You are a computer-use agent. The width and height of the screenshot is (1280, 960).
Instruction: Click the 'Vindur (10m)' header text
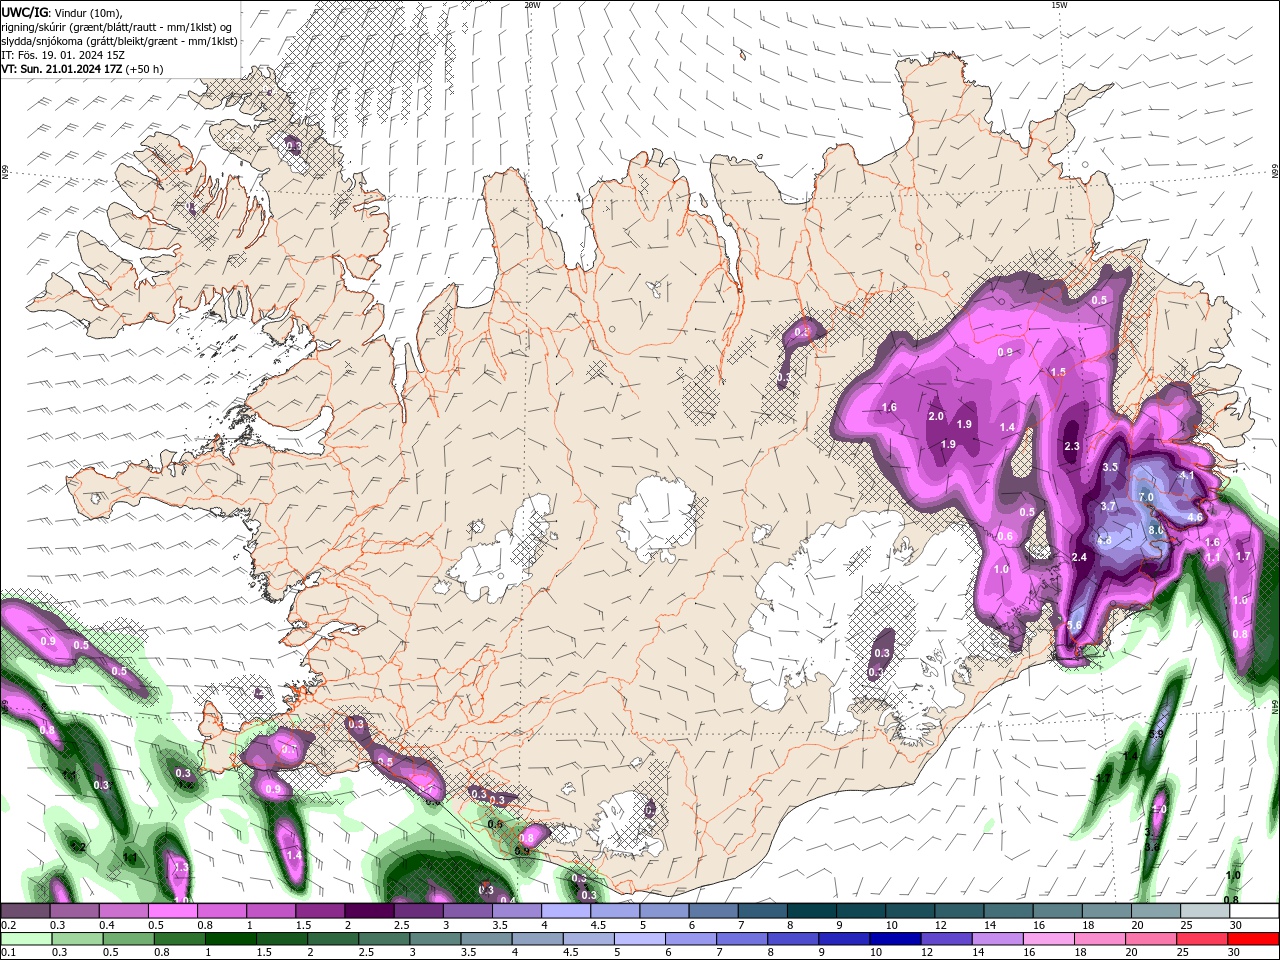tap(86, 12)
